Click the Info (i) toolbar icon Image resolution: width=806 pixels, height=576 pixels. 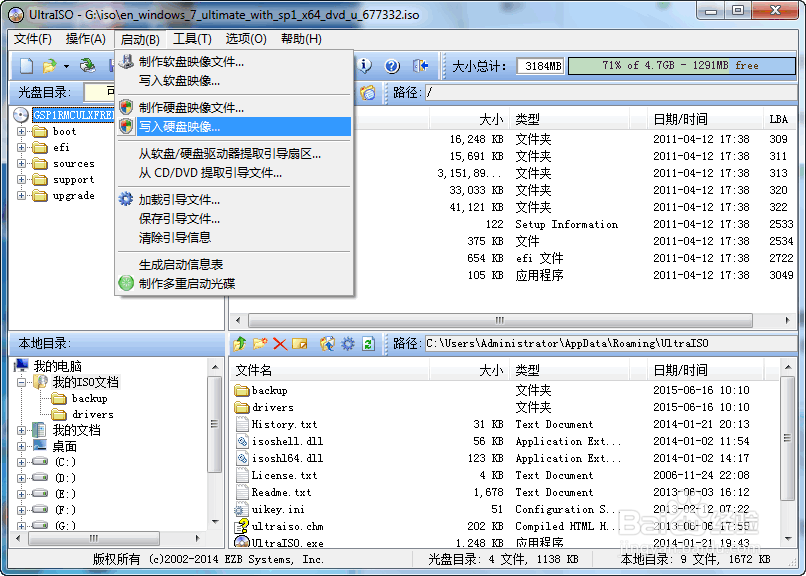click(364, 65)
